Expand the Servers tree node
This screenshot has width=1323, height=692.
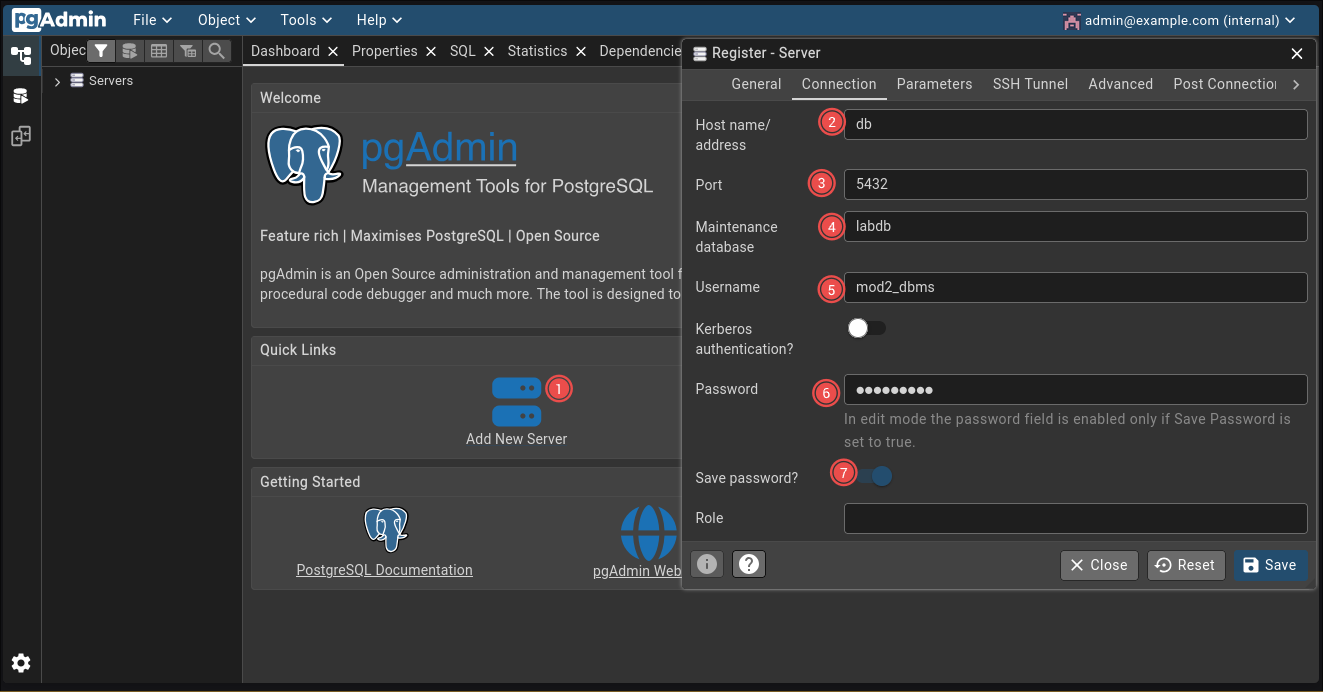click(x=57, y=81)
